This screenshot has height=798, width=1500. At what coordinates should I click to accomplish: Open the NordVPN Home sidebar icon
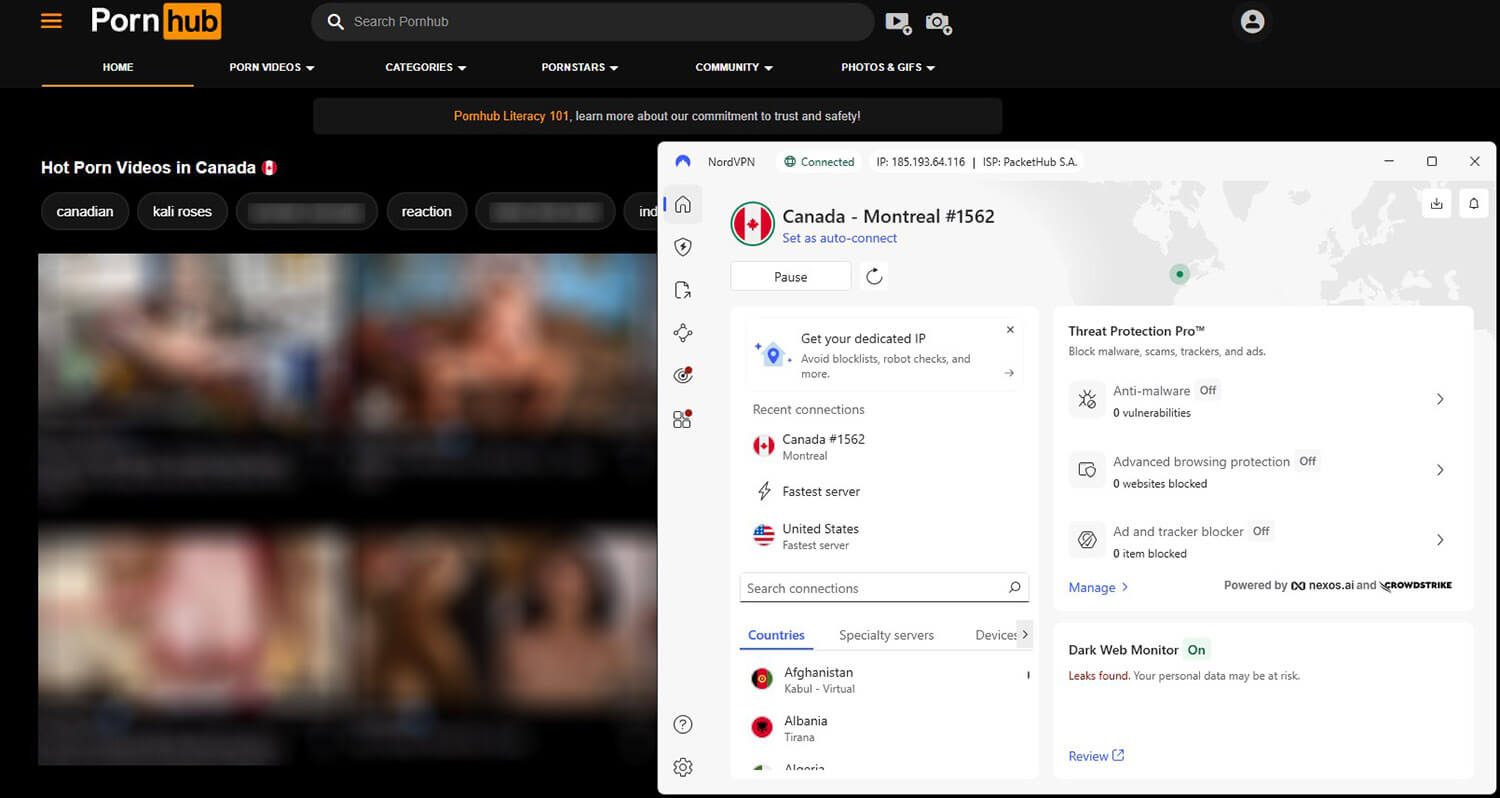tap(683, 203)
